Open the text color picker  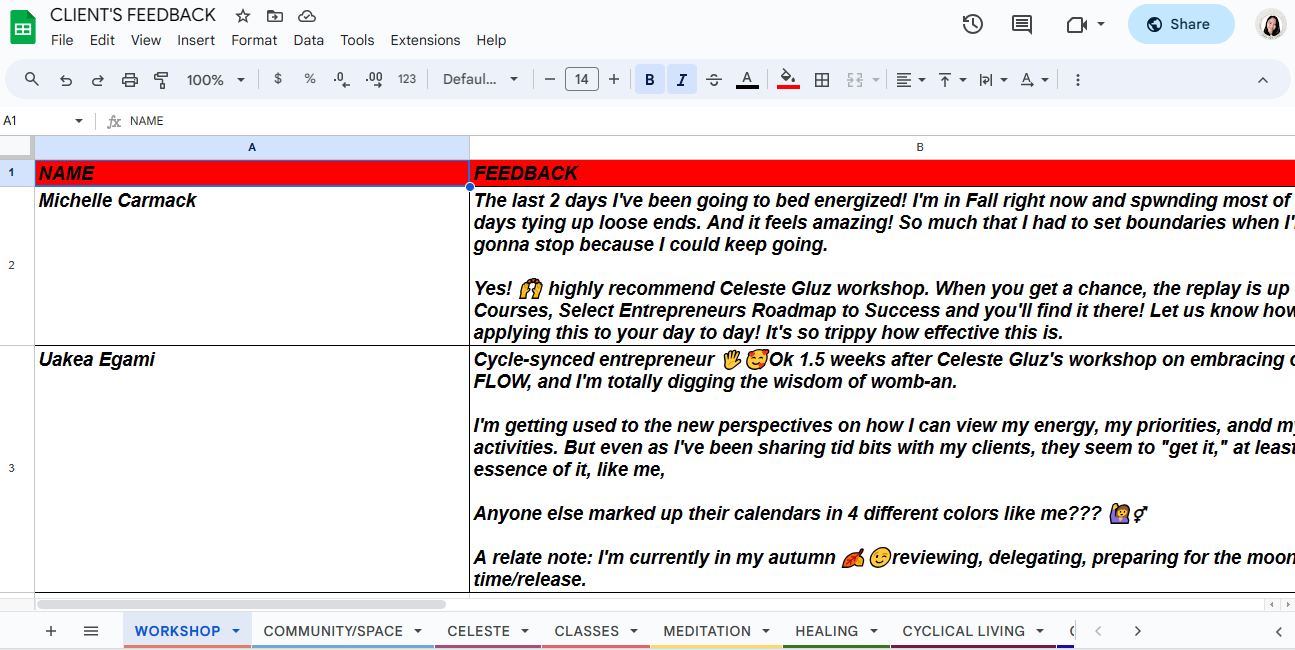pos(746,79)
